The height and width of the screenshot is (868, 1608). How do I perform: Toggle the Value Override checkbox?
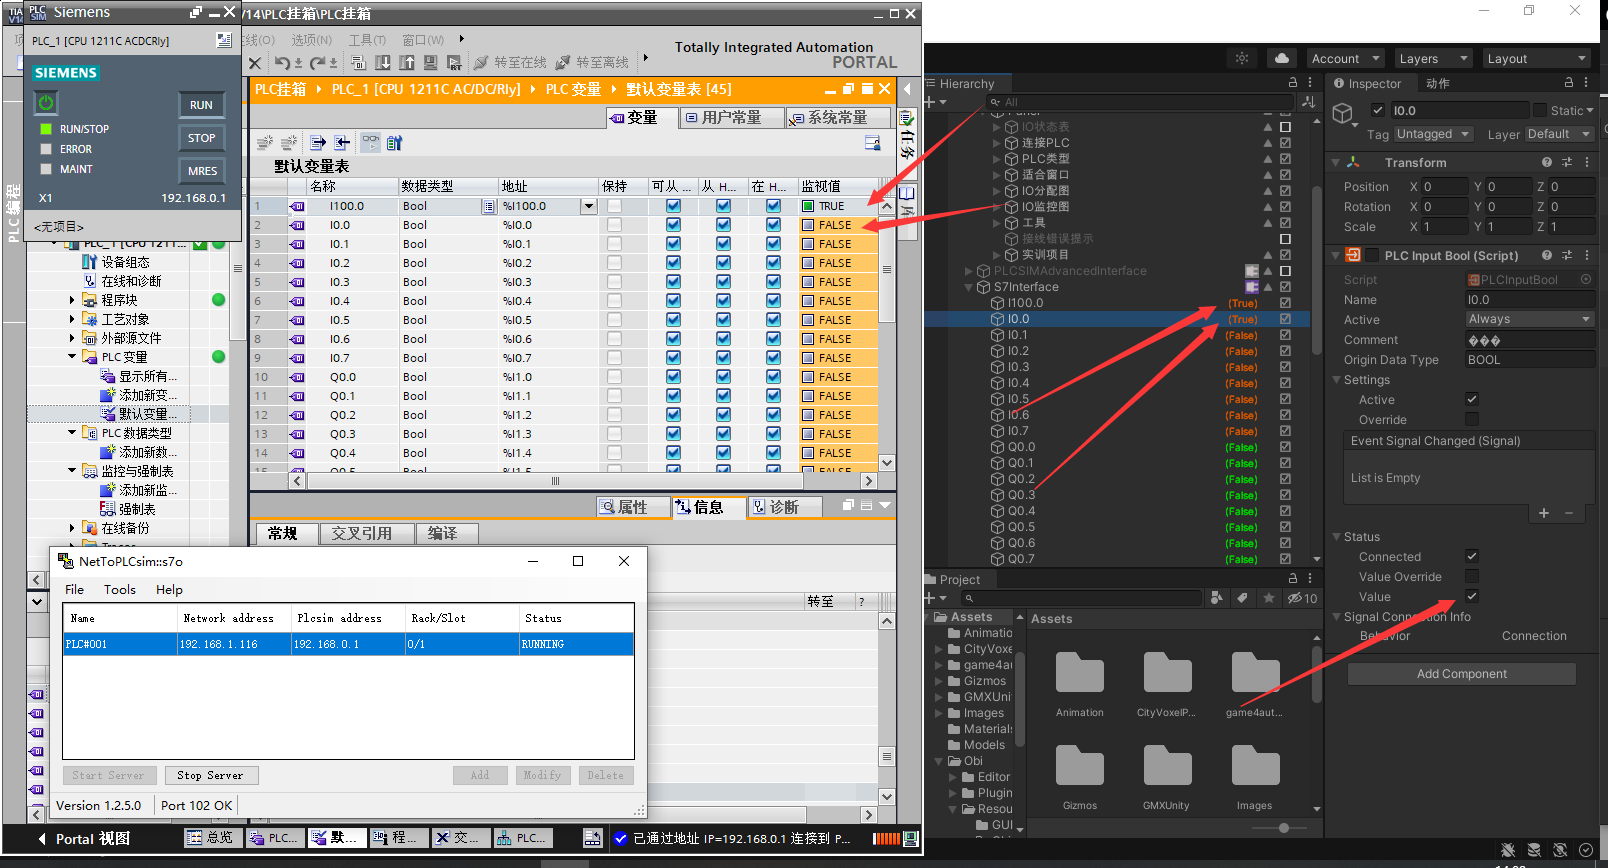tap(1472, 577)
